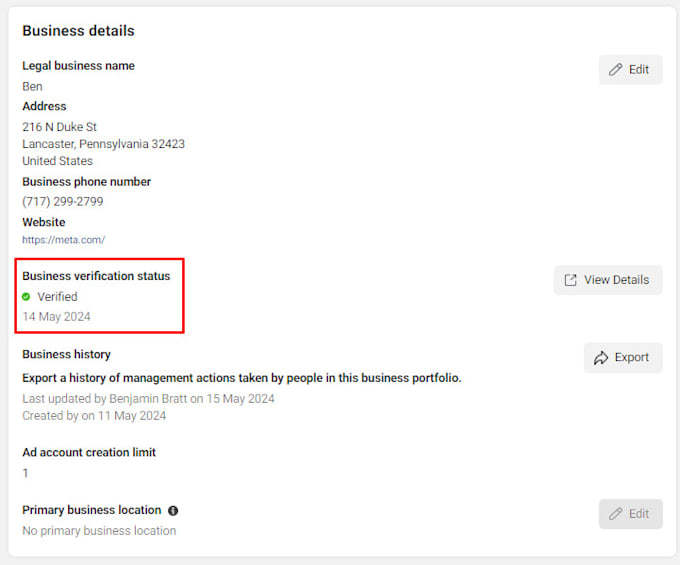Select the 'United States' country text
The image size is (680, 565).
tap(57, 161)
